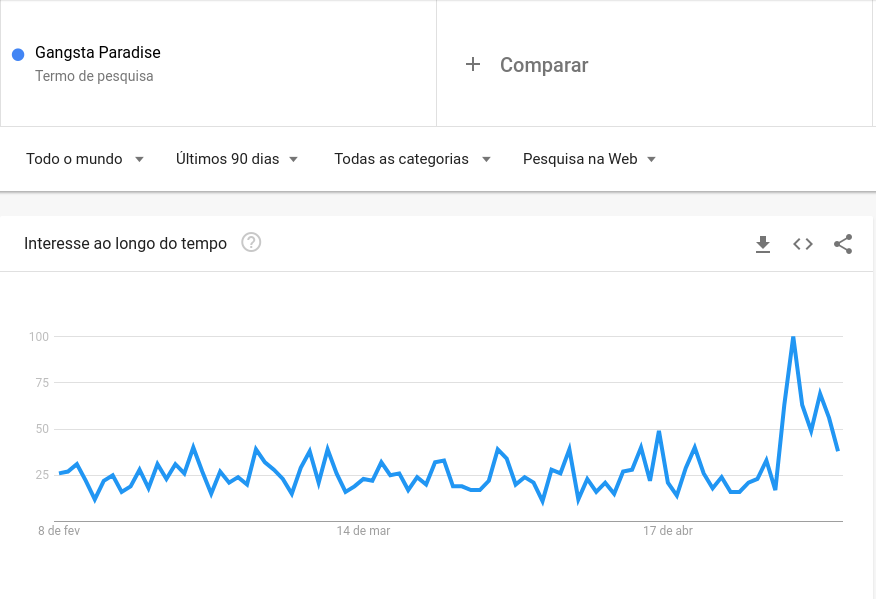Click the arrow beside Todo o mundo

[139, 160]
